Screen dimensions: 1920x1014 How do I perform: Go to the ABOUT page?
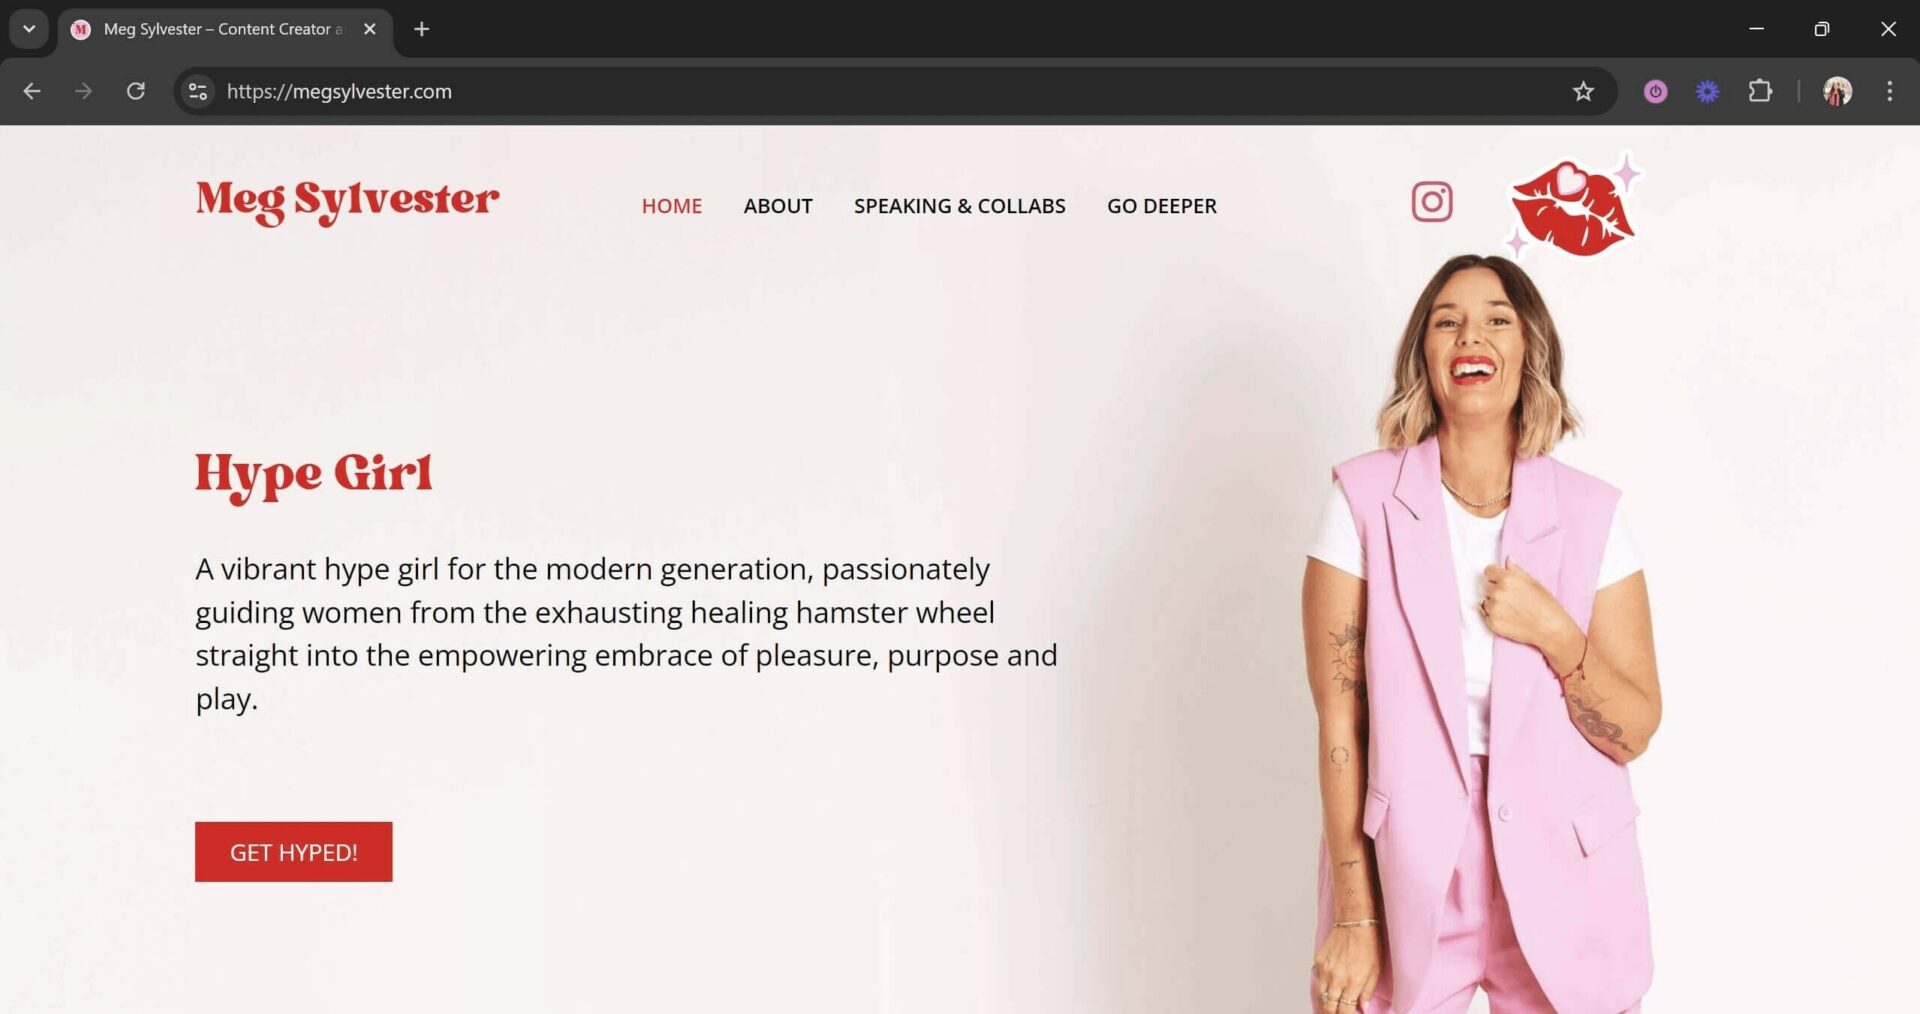(x=778, y=206)
